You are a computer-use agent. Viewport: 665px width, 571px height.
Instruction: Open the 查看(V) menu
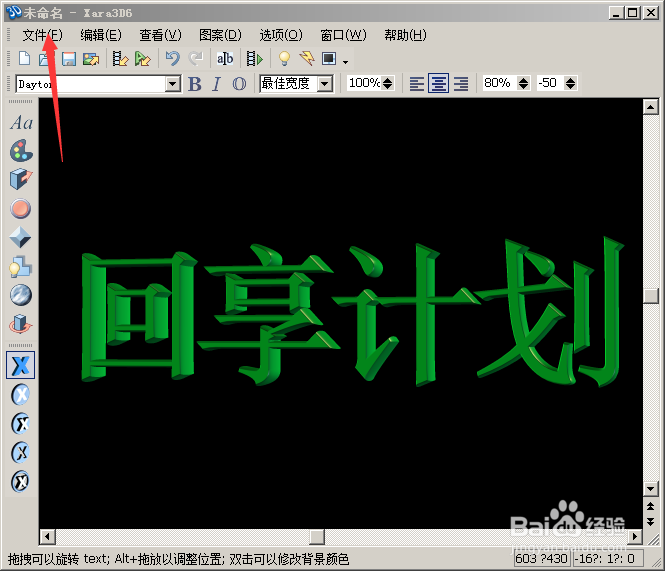[160, 35]
